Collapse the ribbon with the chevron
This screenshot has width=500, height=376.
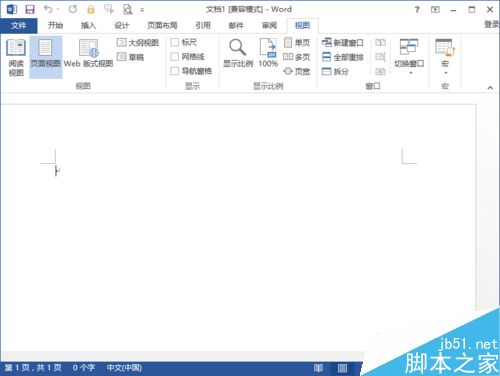(x=490, y=88)
